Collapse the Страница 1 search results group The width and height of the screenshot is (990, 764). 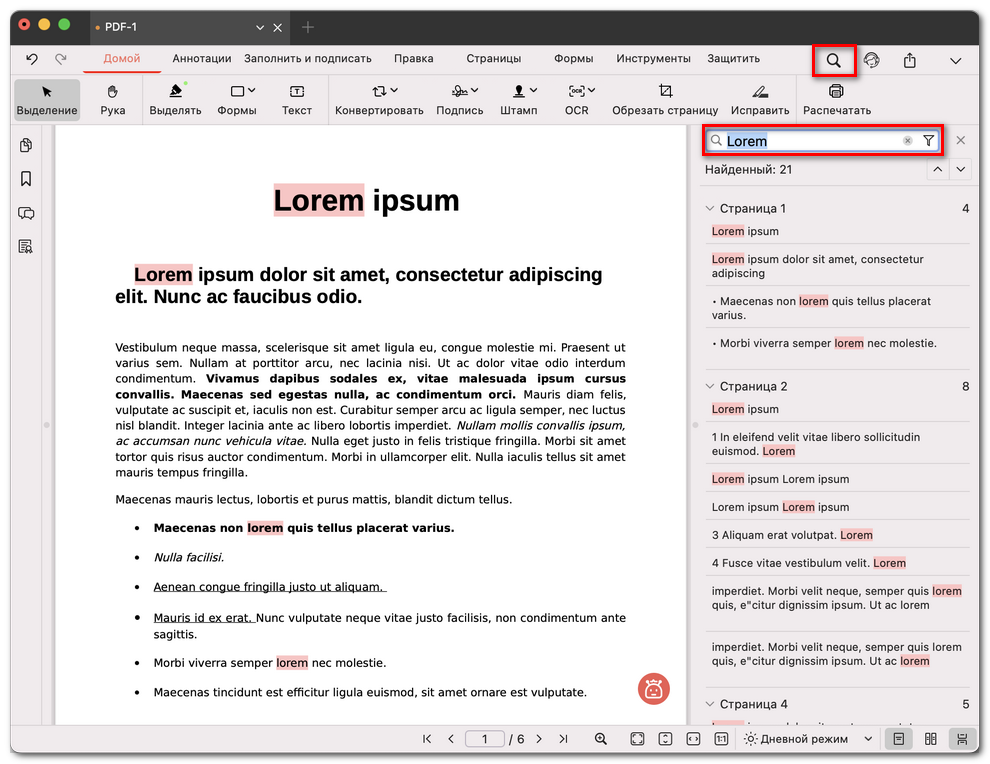click(x=711, y=208)
